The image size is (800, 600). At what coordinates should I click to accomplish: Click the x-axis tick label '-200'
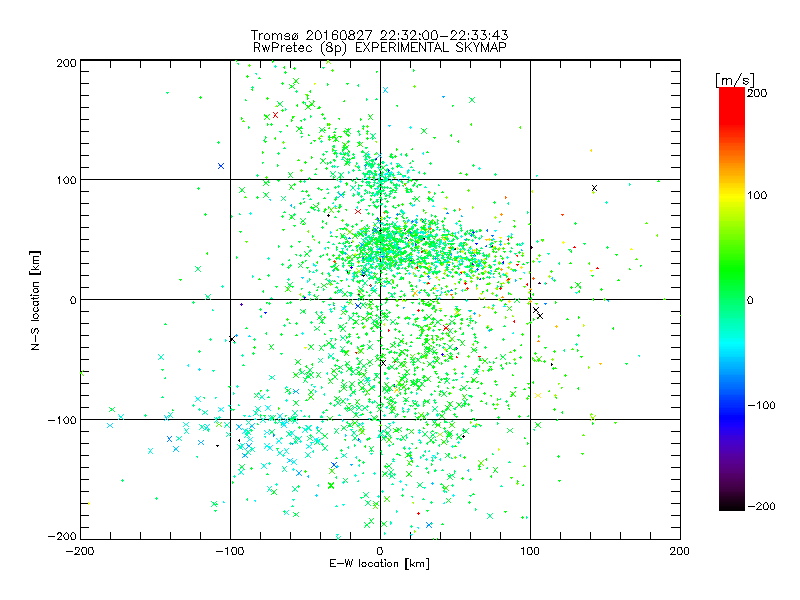point(80,551)
